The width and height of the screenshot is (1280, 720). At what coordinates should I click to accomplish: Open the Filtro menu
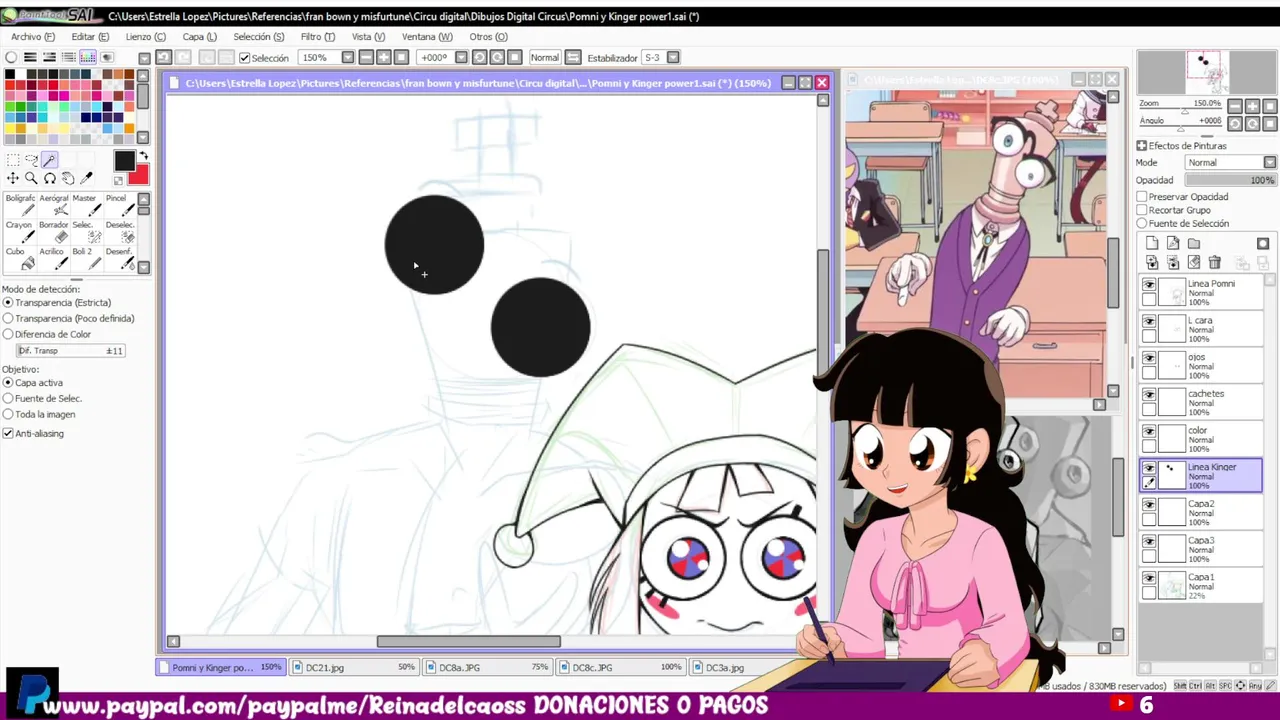coord(318,37)
